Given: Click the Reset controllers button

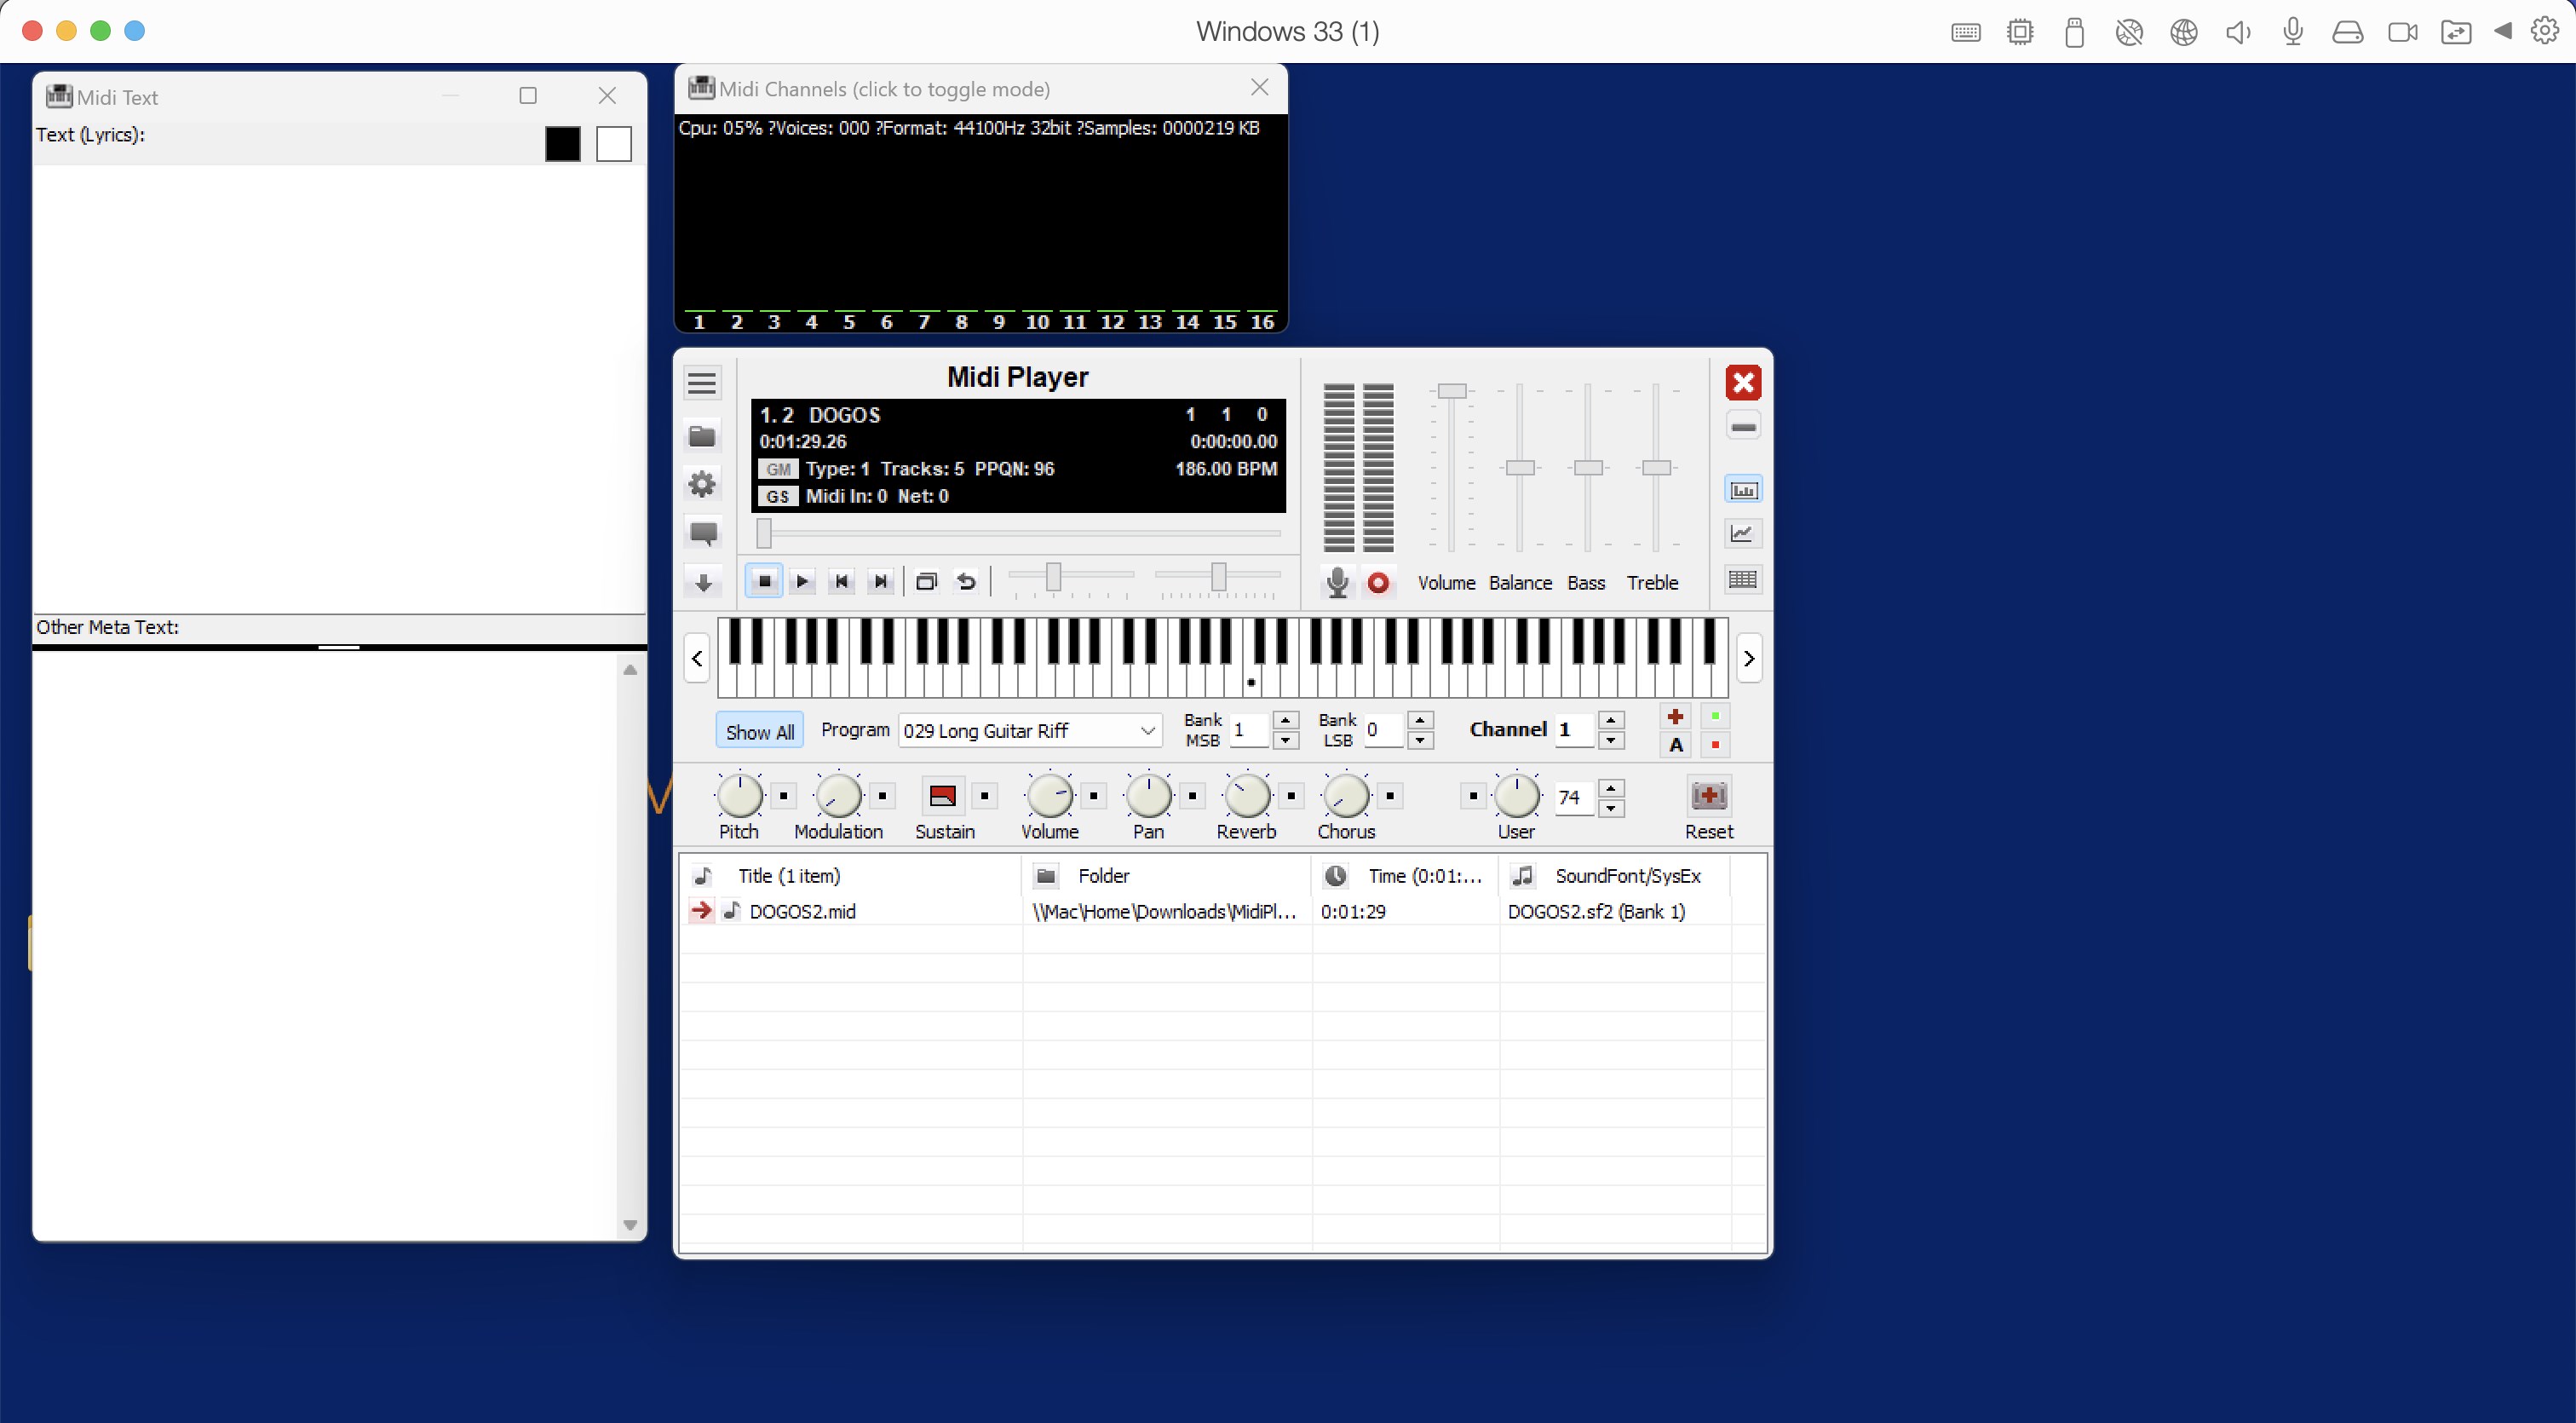Looking at the screenshot, I should tap(1708, 797).
